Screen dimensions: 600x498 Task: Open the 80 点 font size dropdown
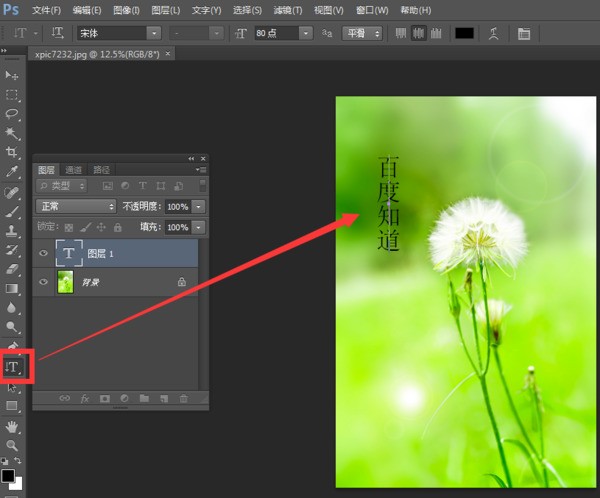305,33
